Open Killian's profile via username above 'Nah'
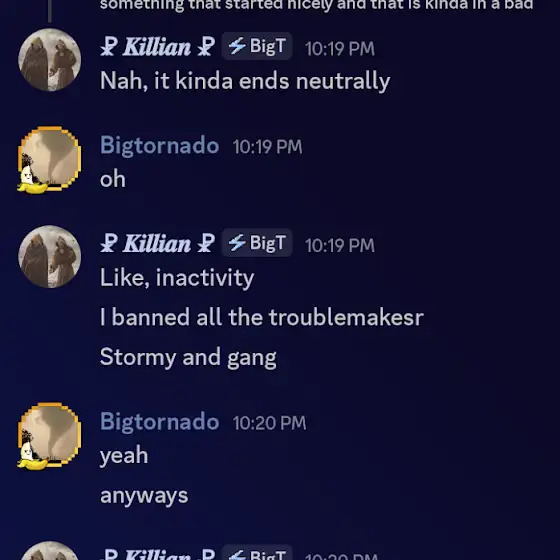Image resolution: width=560 pixels, height=560 pixels. click(x=158, y=47)
